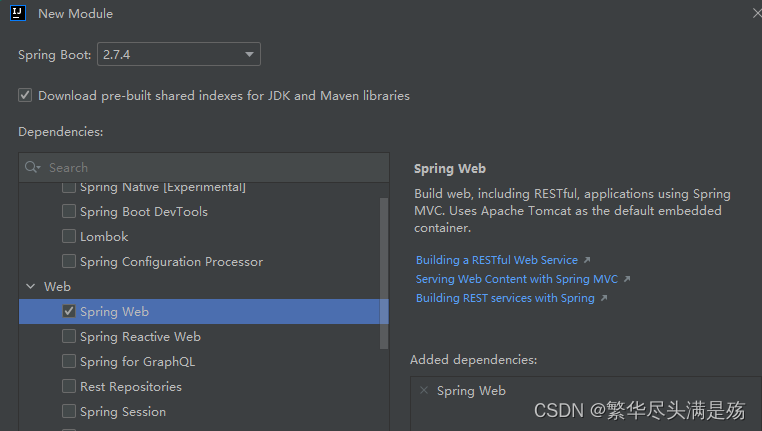Open the Spring Boot version dropdown
This screenshot has height=431, width=762.
(179, 54)
